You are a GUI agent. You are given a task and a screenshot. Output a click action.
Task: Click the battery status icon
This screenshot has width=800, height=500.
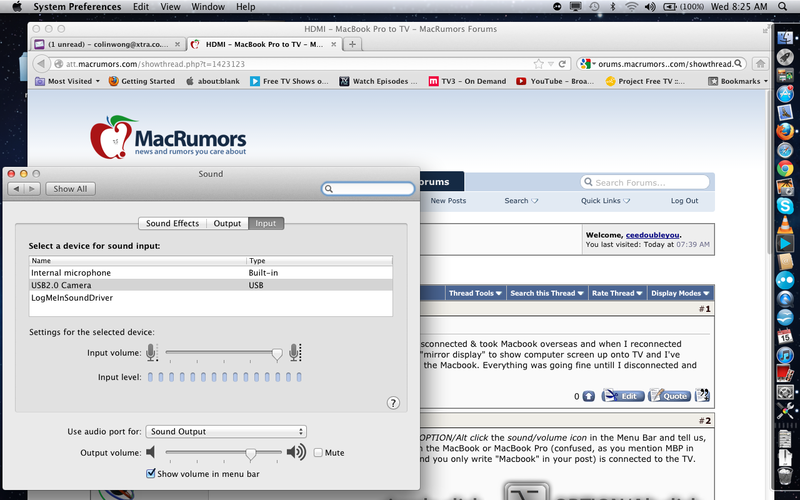669,7
